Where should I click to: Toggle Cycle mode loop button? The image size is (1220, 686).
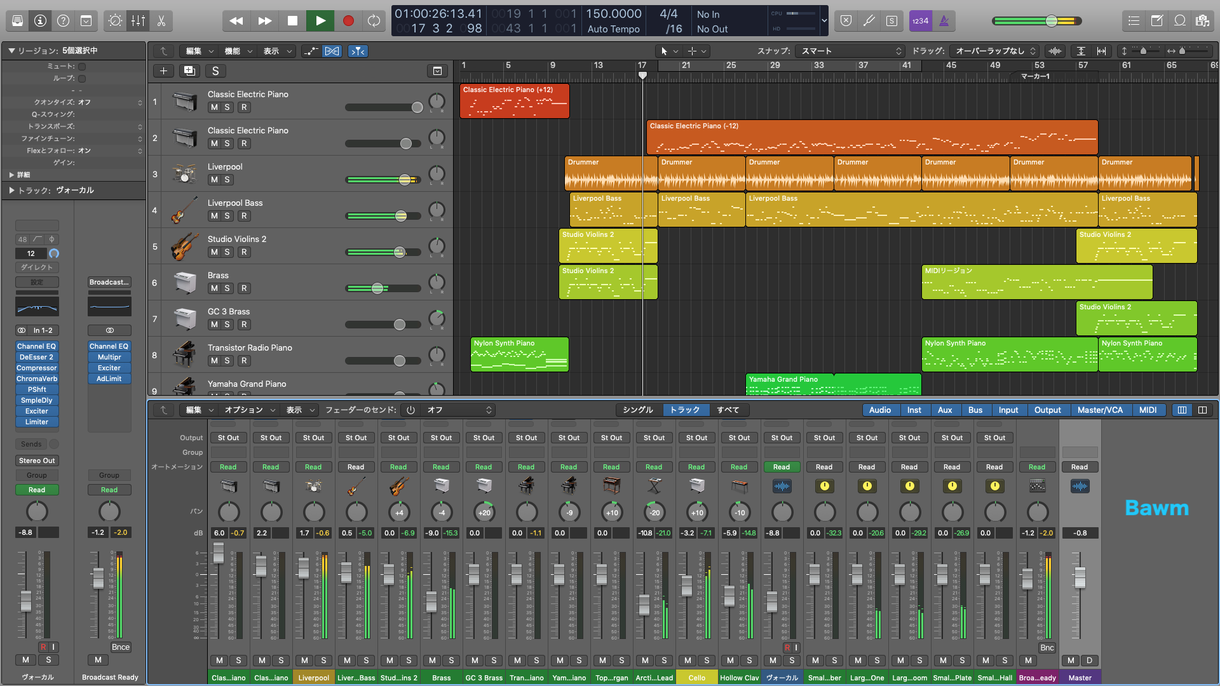click(x=374, y=21)
